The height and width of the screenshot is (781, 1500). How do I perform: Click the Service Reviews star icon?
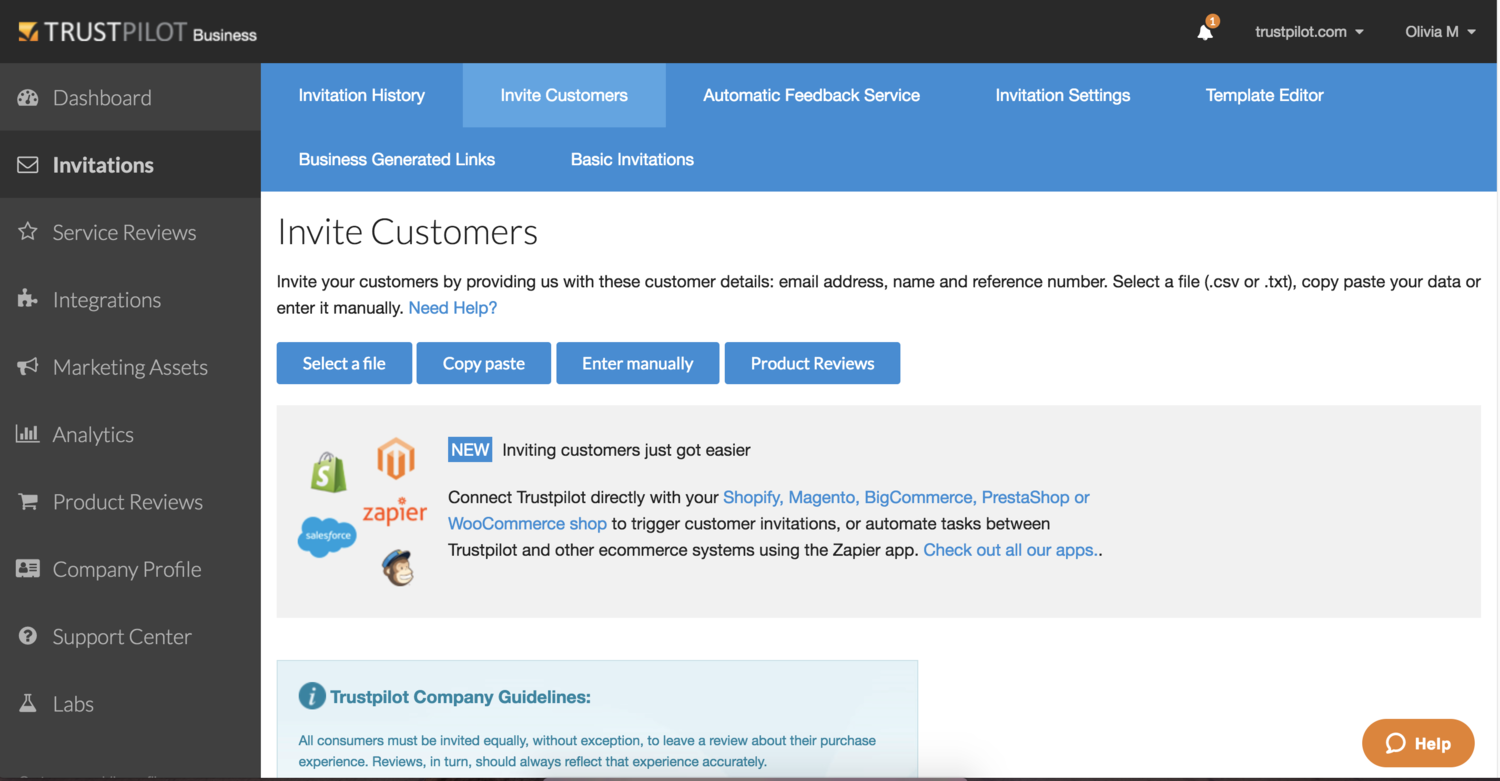point(28,232)
